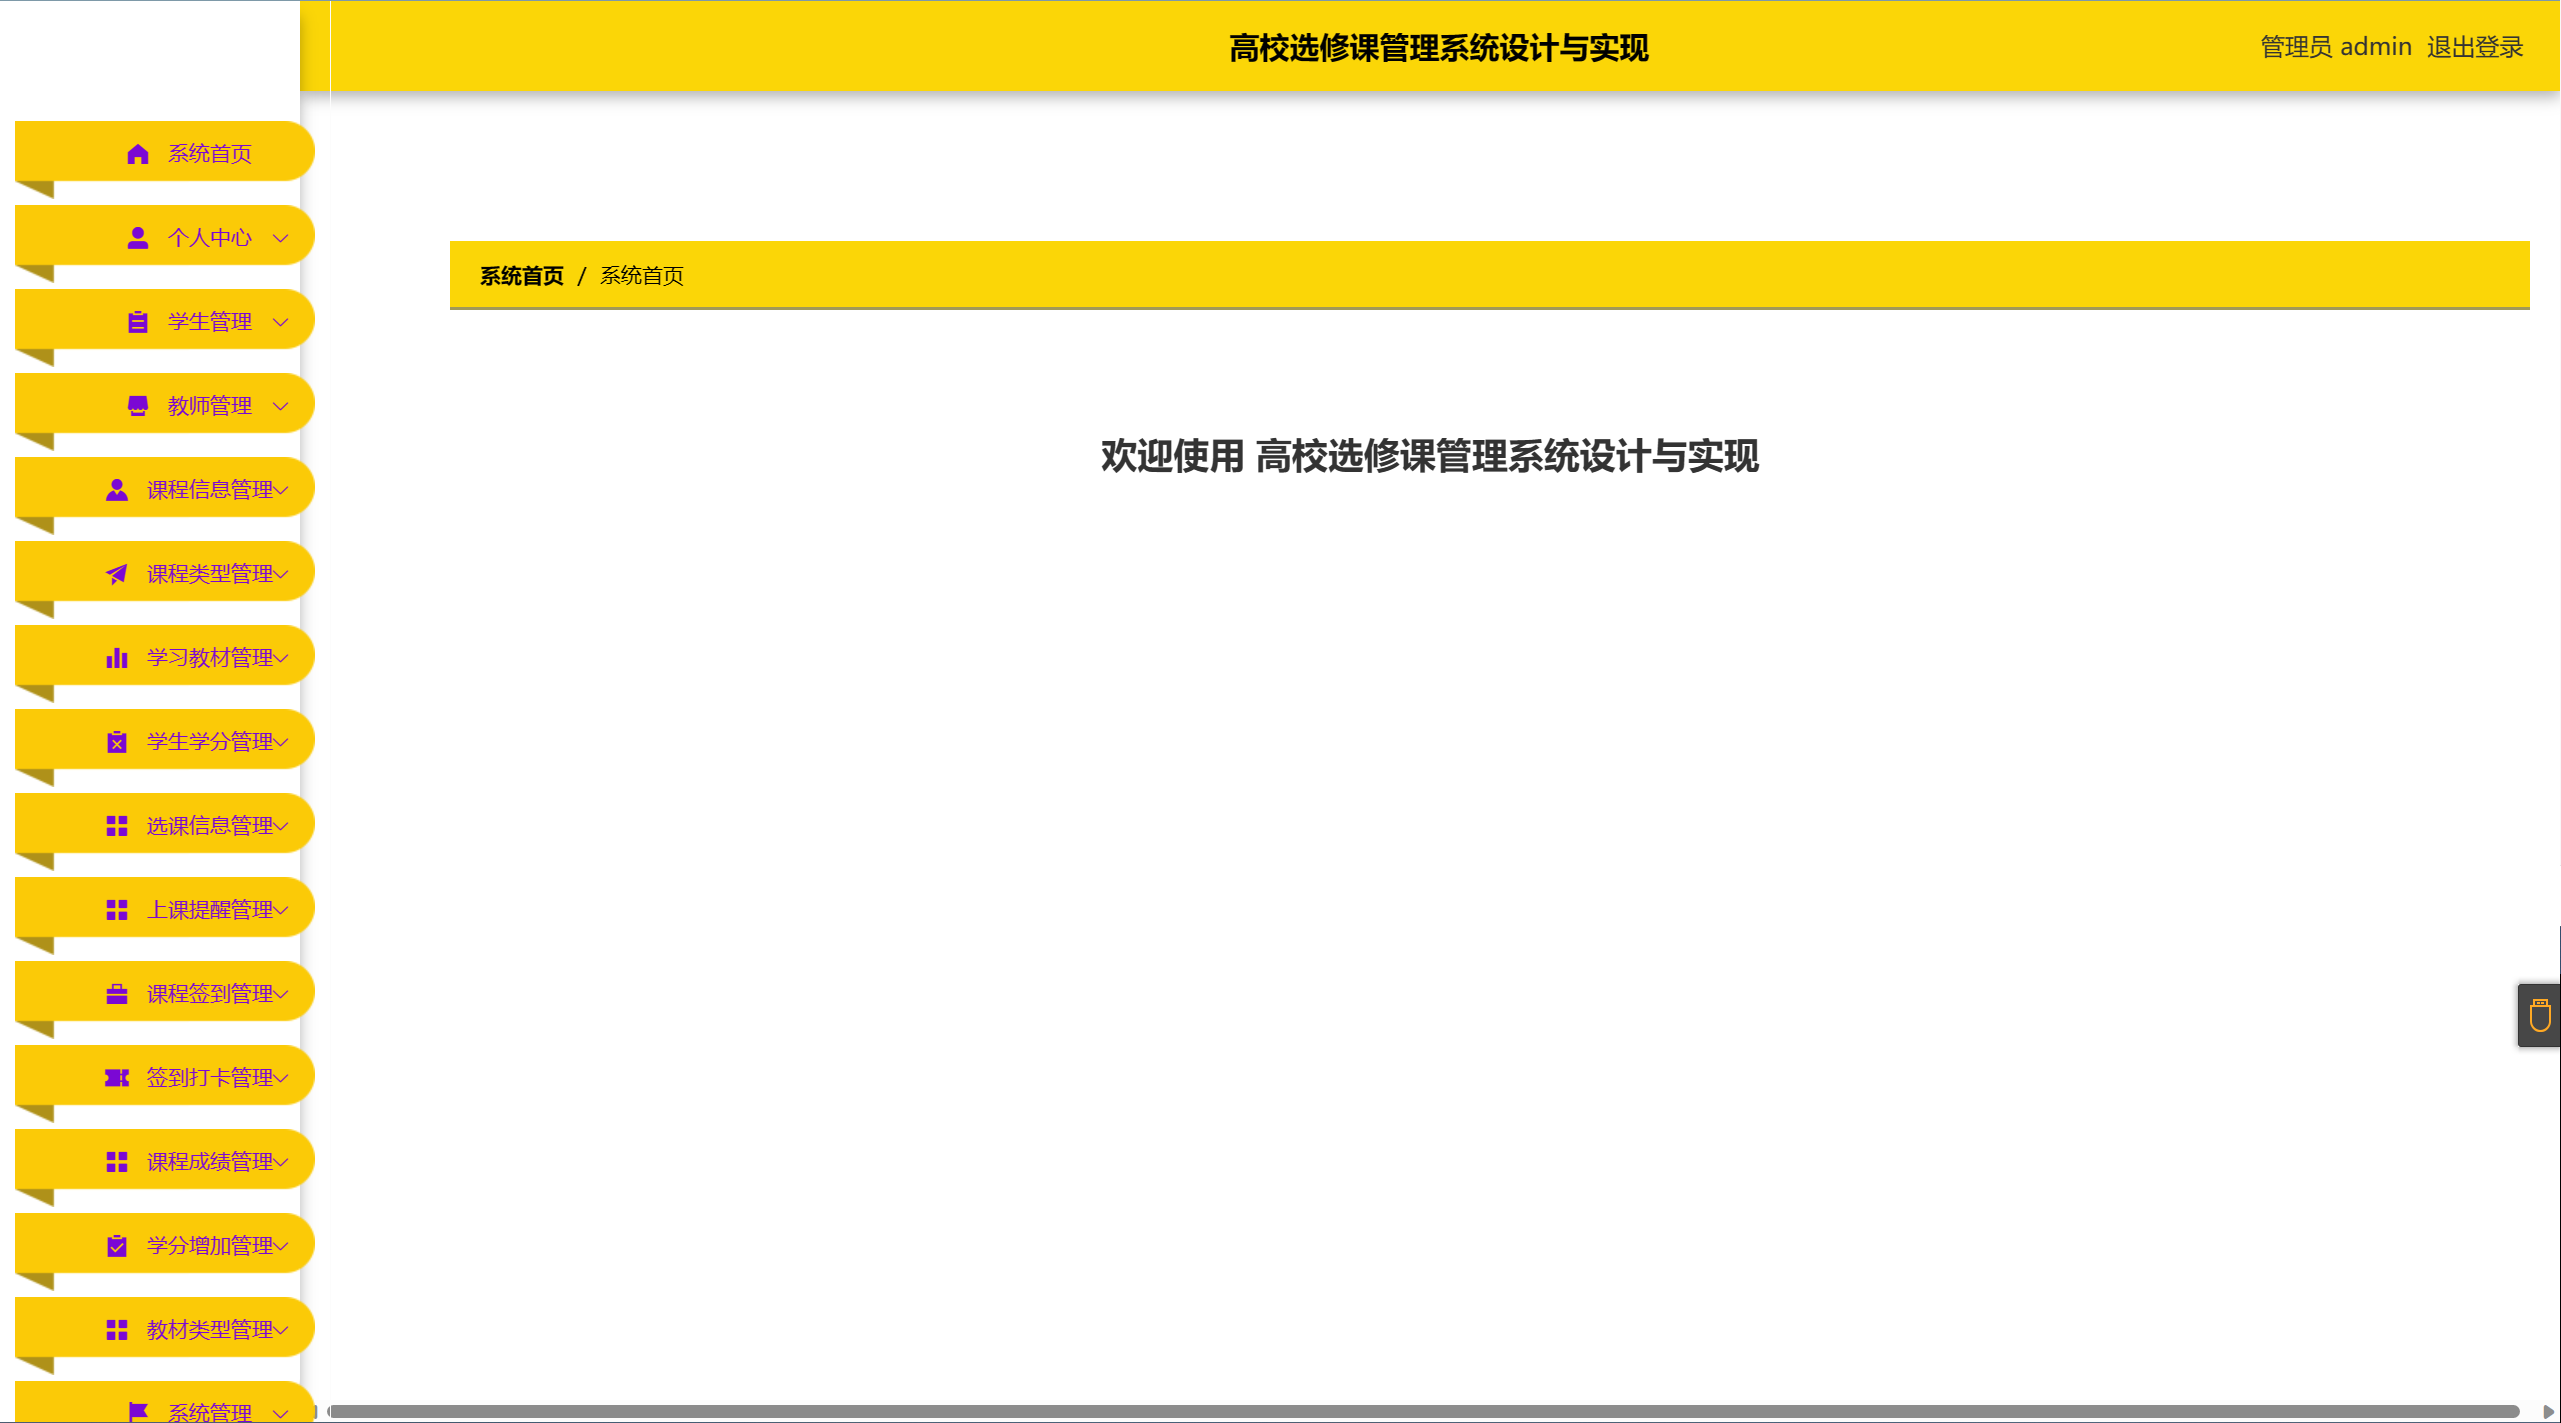This screenshot has height=1423, width=2561.
Task: Click the ticket icon beside 签到打卡管理
Action: coord(117,1078)
